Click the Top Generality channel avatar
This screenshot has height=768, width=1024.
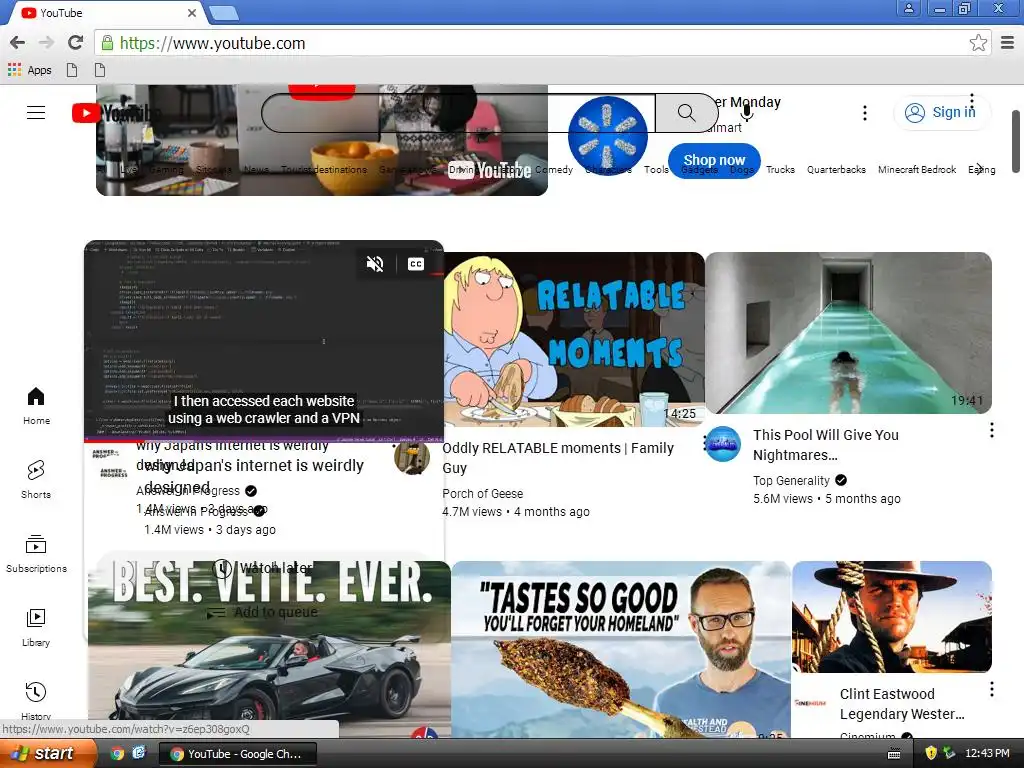click(724, 444)
